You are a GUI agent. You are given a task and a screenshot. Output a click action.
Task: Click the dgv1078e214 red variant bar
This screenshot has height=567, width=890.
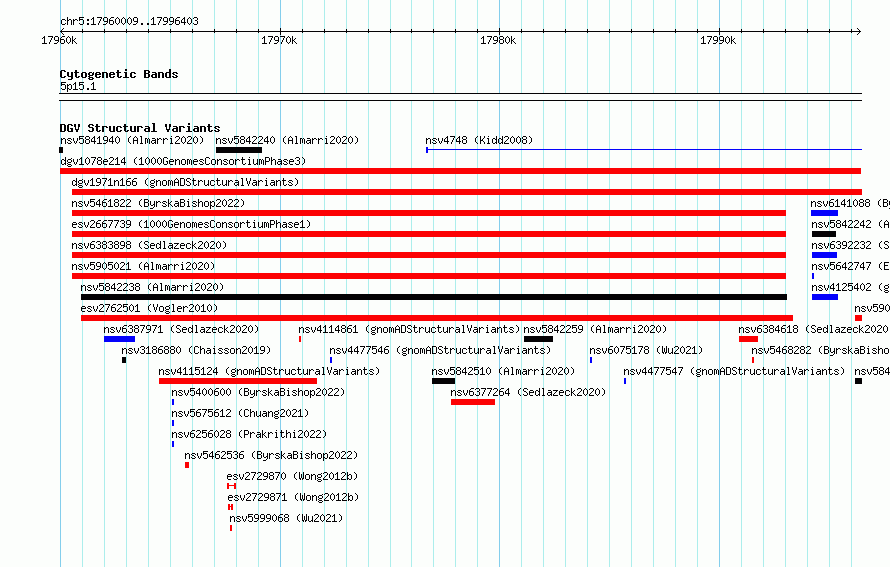(460, 171)
